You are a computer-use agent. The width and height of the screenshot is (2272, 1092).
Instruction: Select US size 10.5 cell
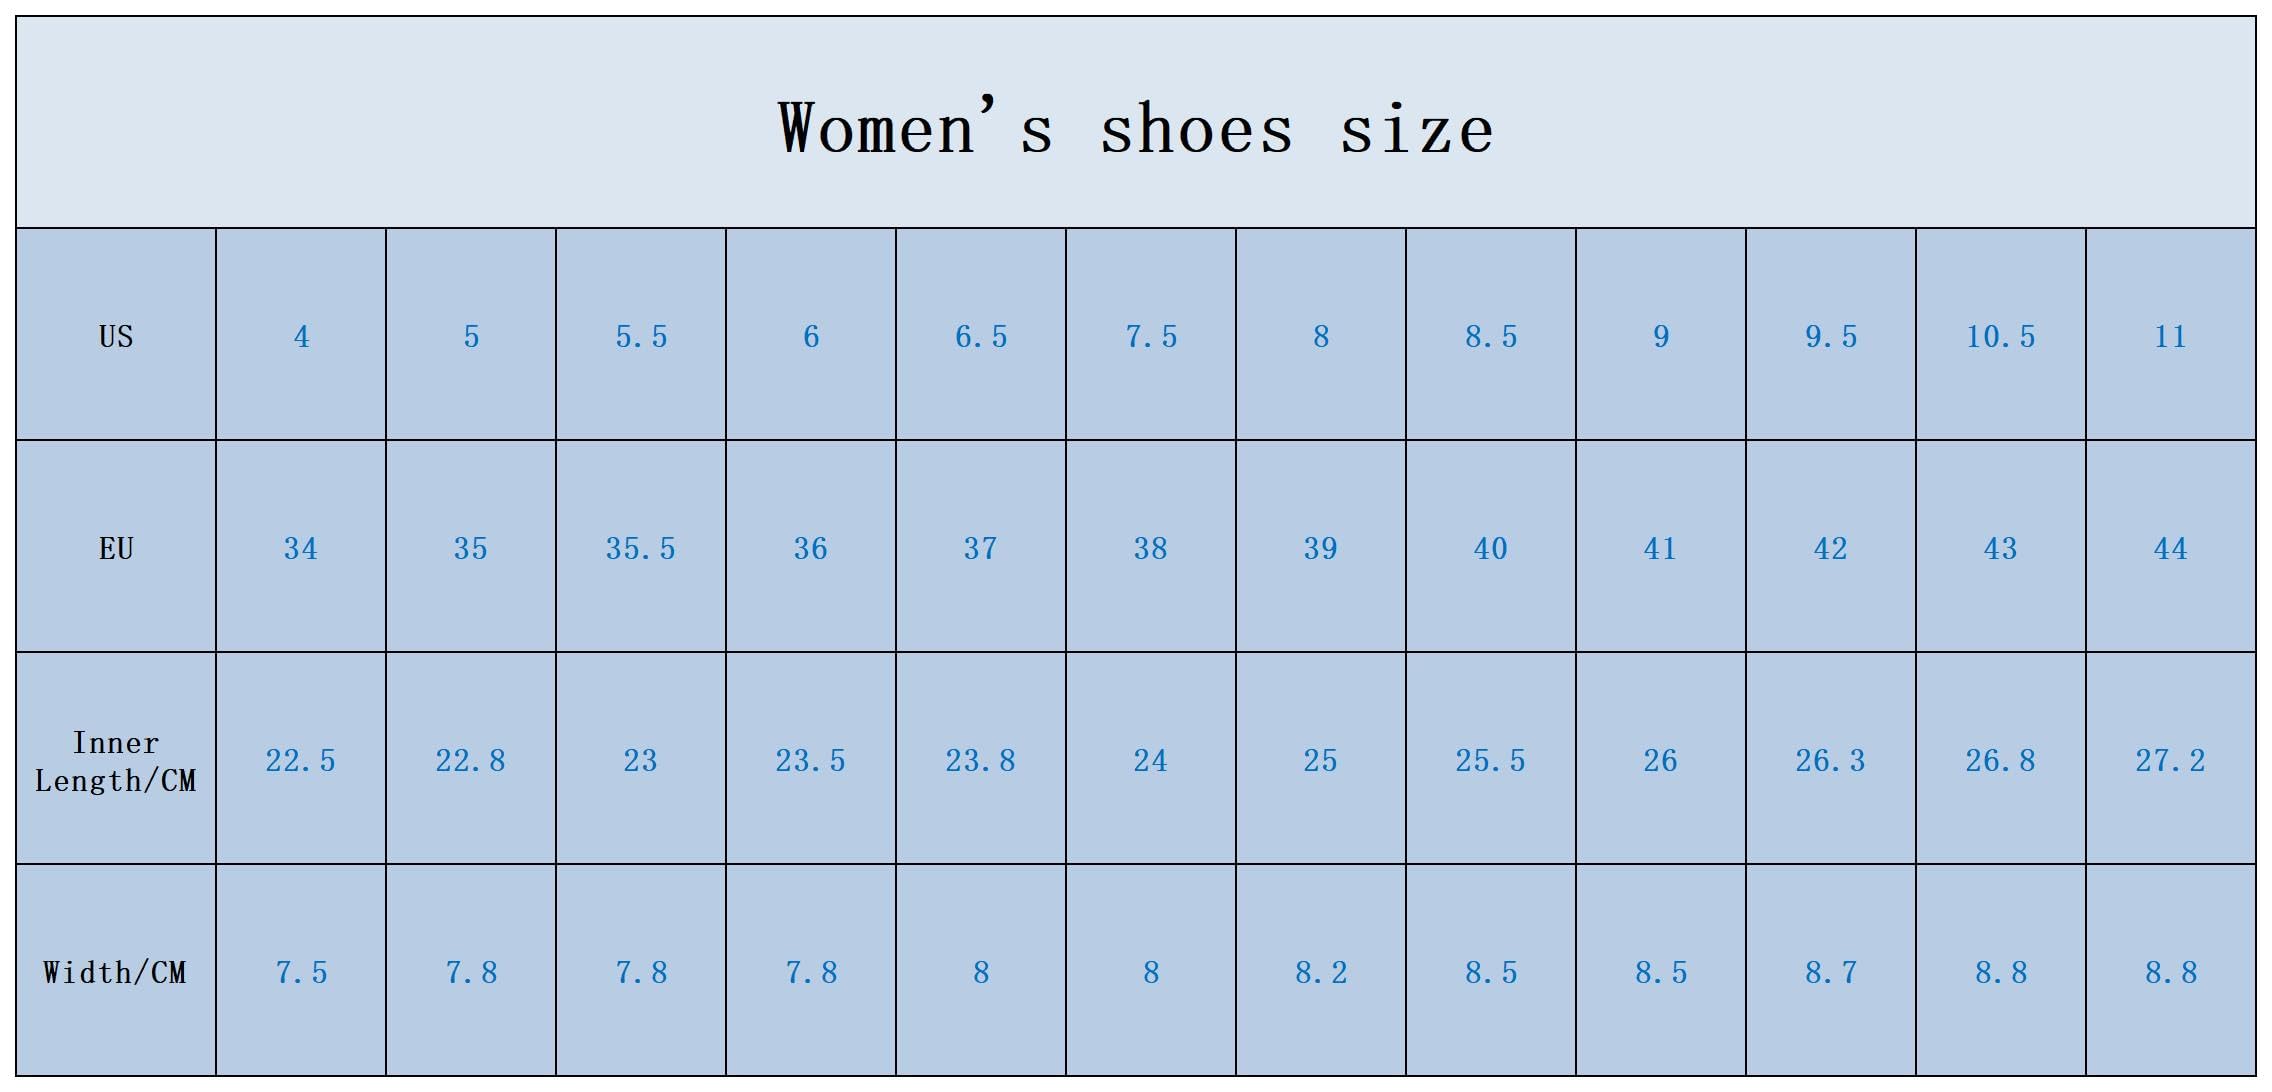click(x=2000, y=336)
